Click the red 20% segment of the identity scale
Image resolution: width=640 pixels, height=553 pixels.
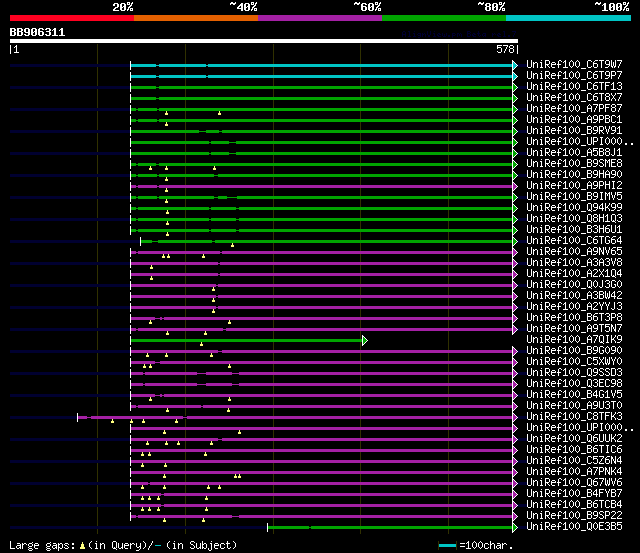tap(72, 18)
